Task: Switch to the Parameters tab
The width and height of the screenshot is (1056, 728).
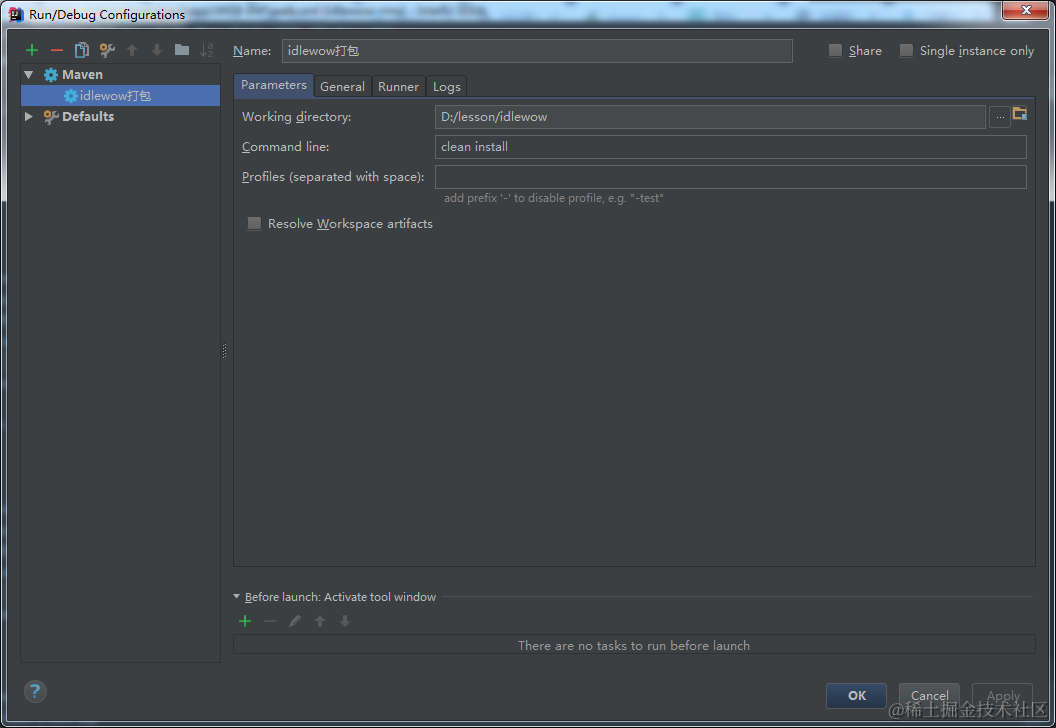Action: pos(273,85)
